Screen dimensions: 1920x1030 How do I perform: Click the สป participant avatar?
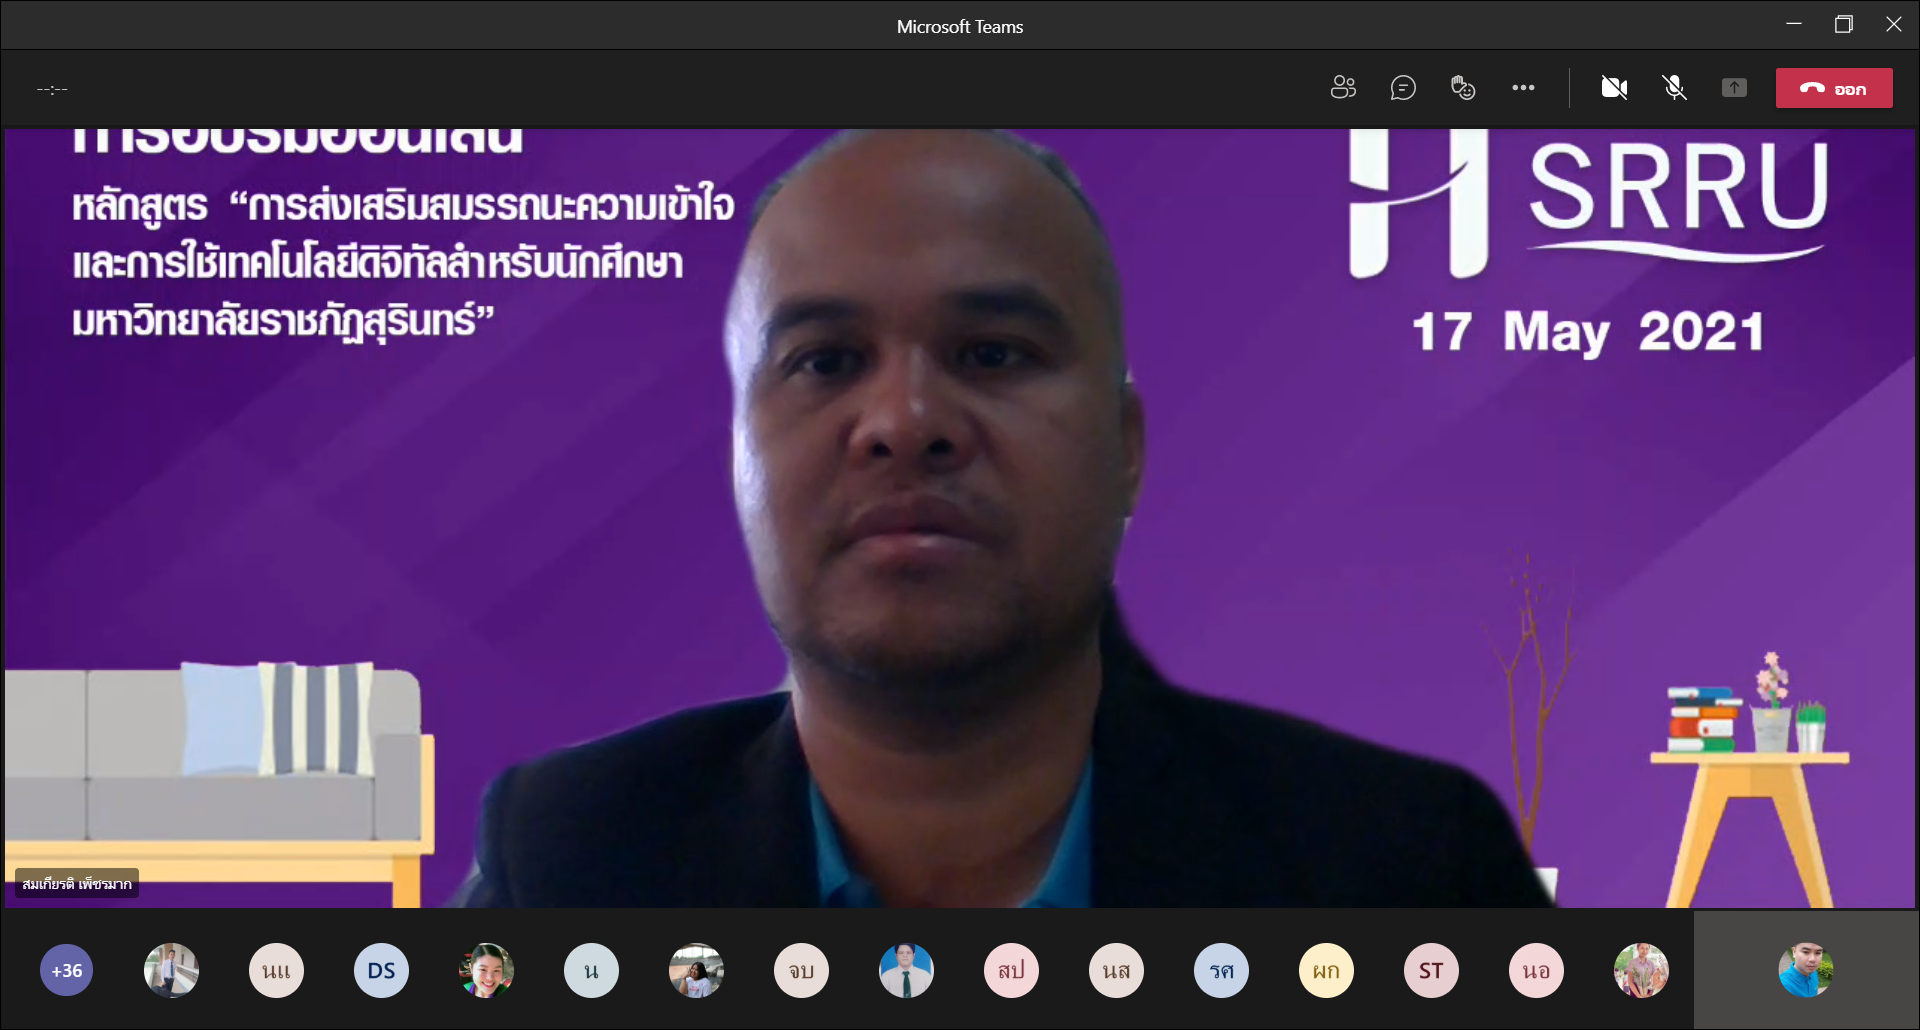pos(1011,970)
